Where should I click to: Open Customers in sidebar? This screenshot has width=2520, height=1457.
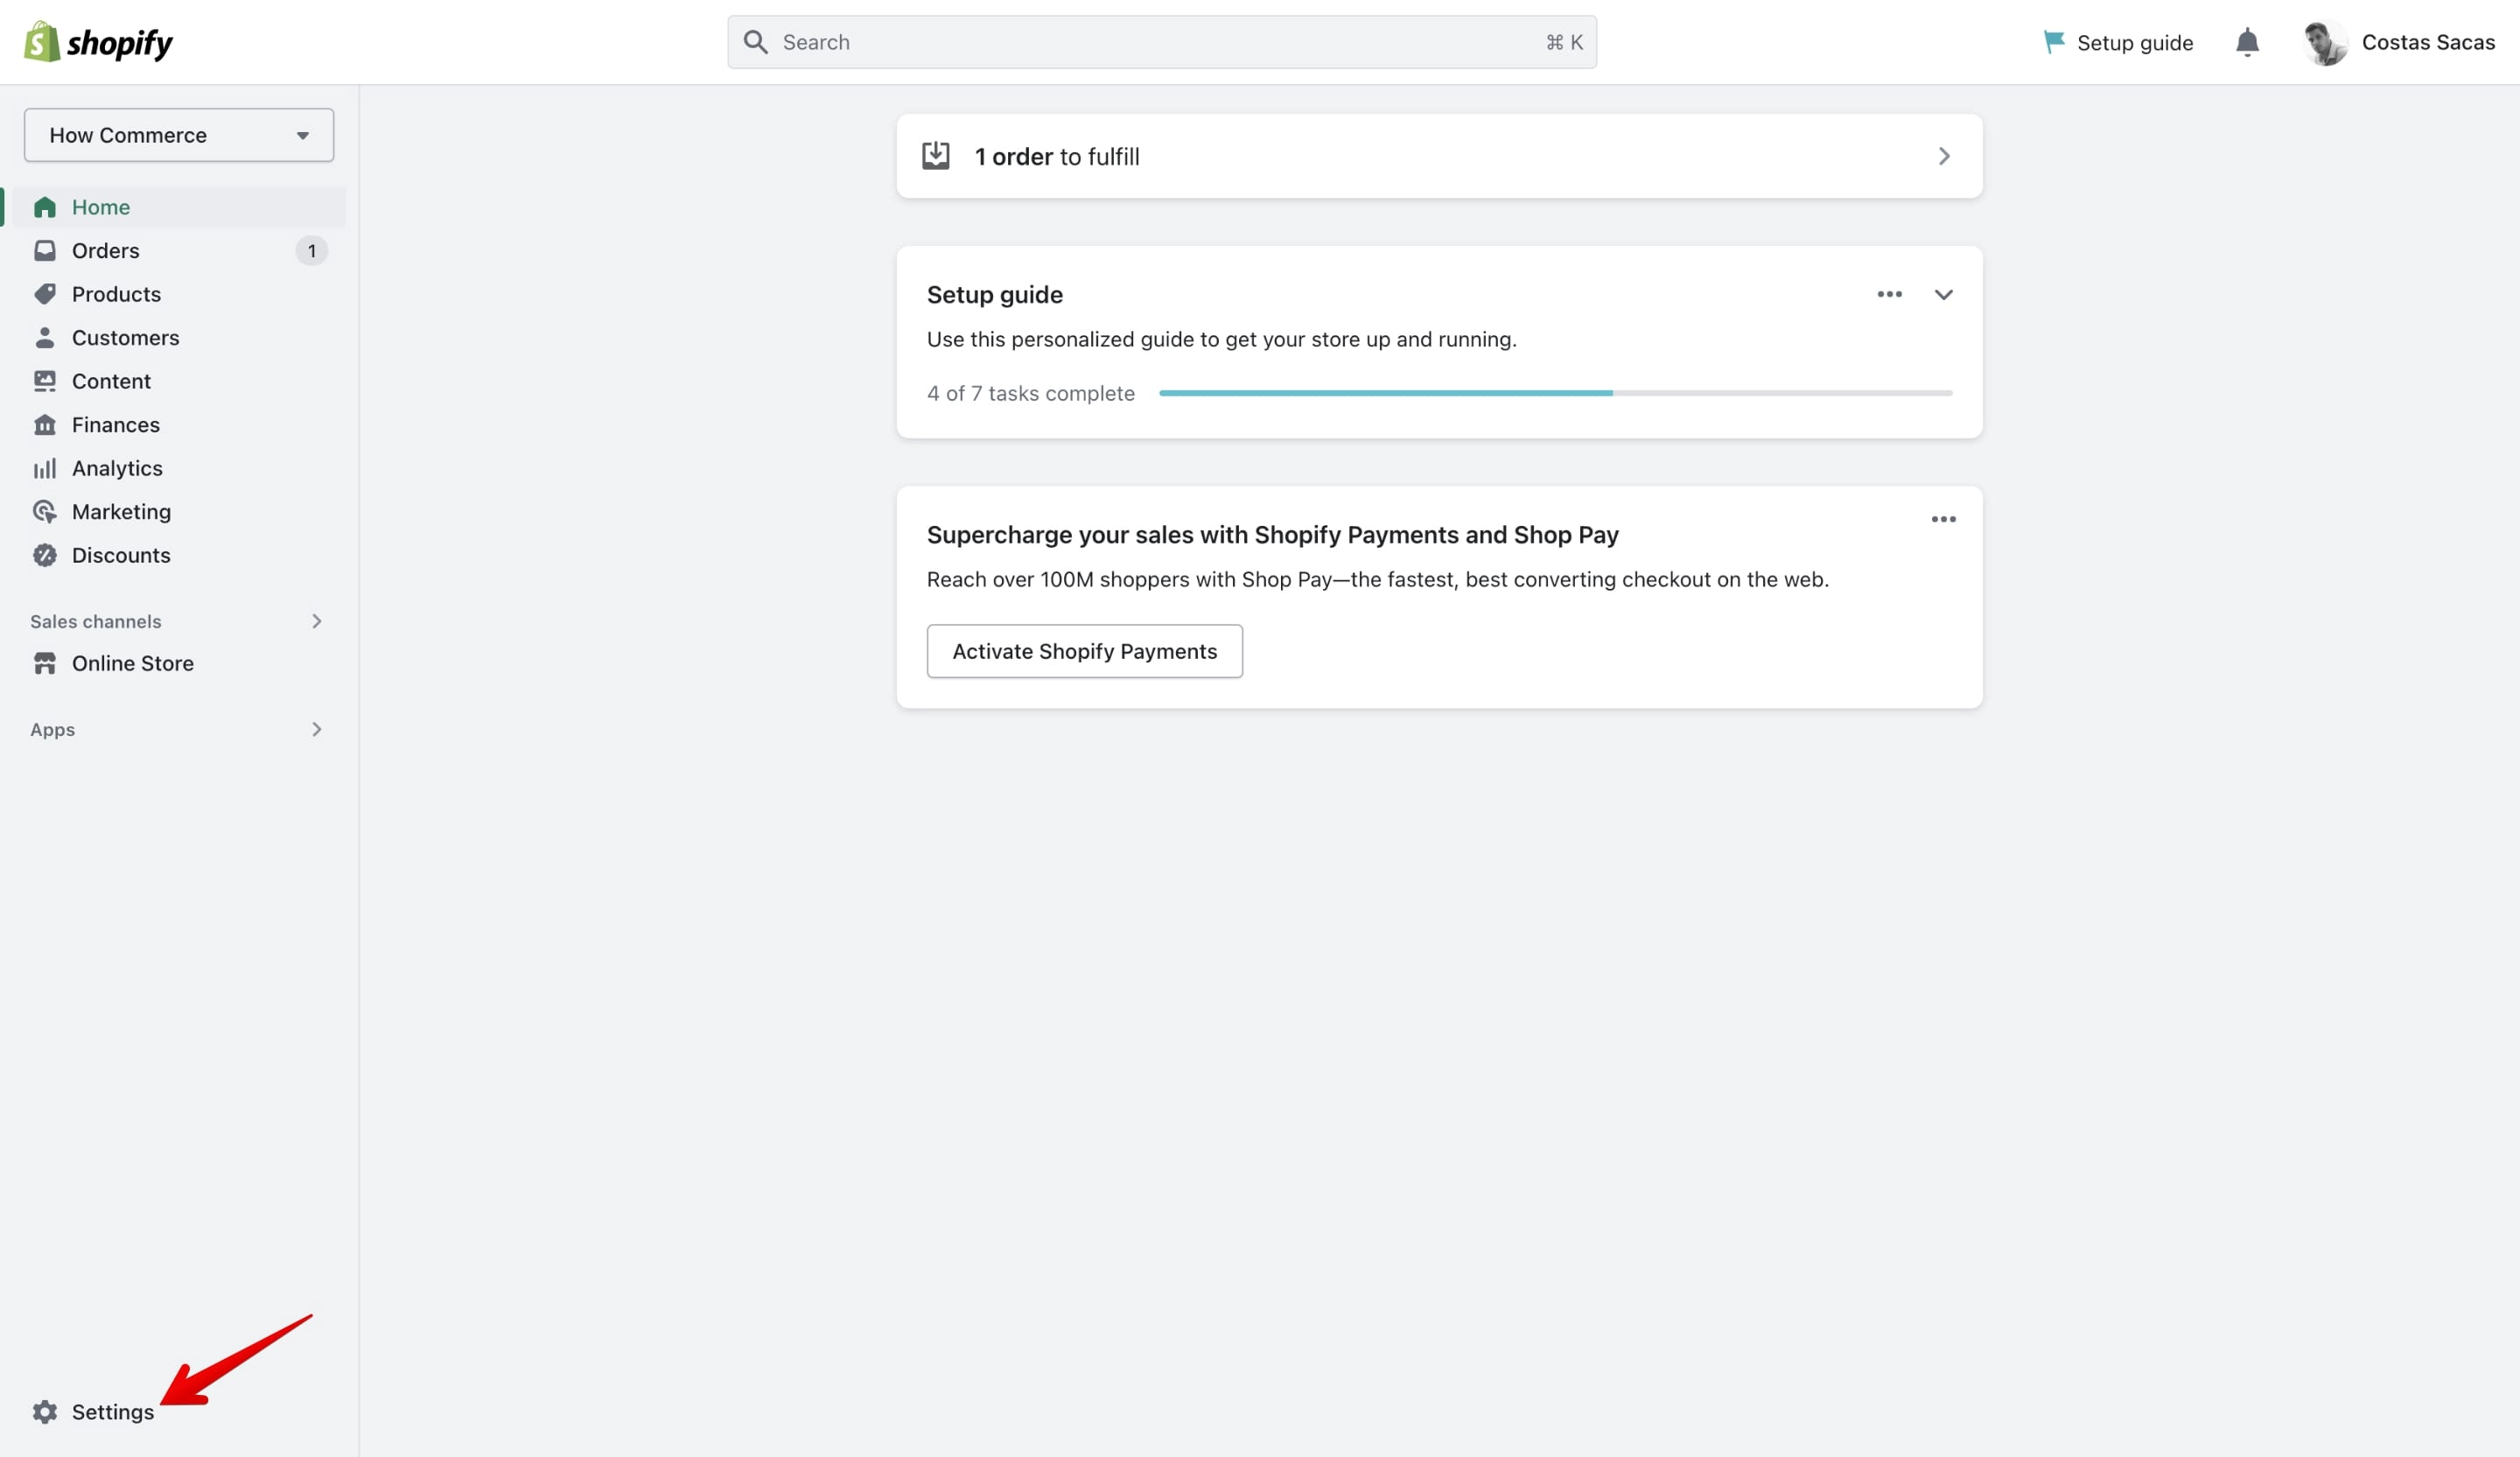coord(126,337)
